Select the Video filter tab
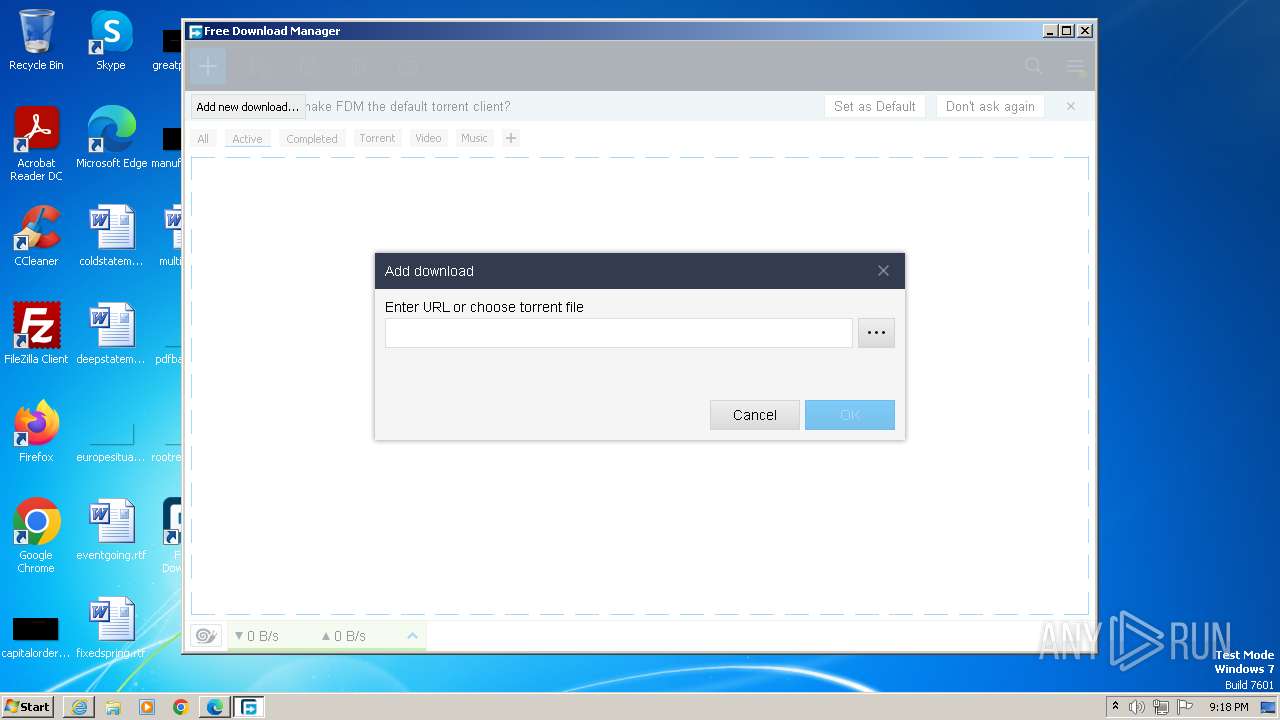The width and height of the screenshot is (1280, 720). click(428, 139)
